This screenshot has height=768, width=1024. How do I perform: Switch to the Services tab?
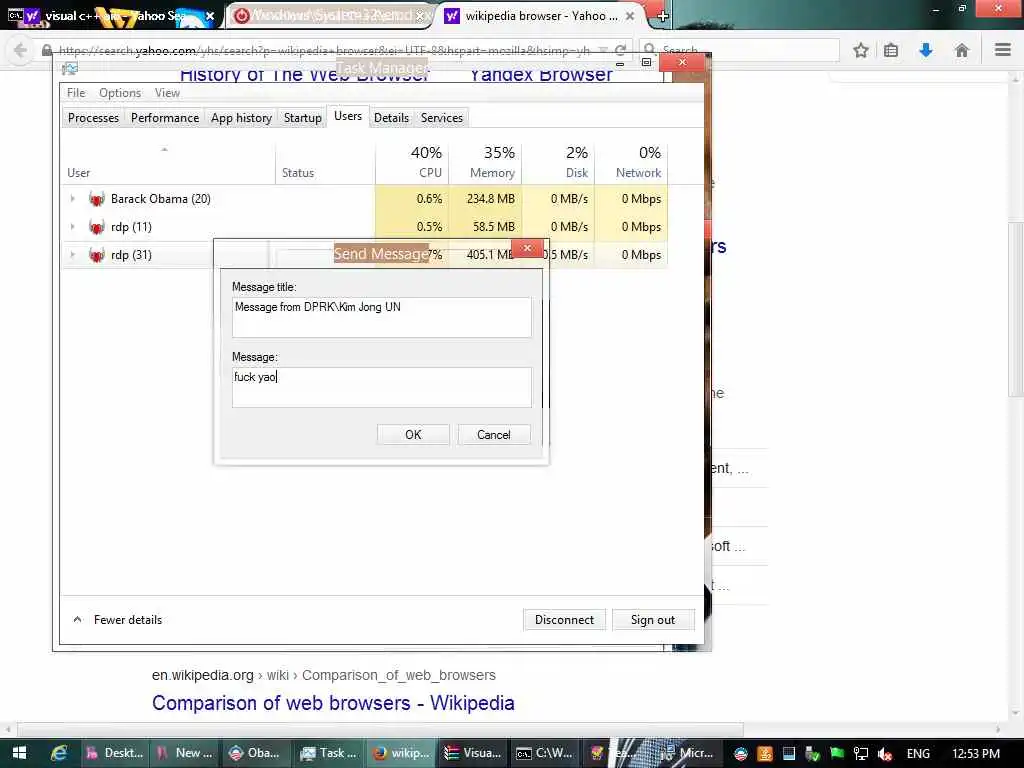tap(441, 118)
